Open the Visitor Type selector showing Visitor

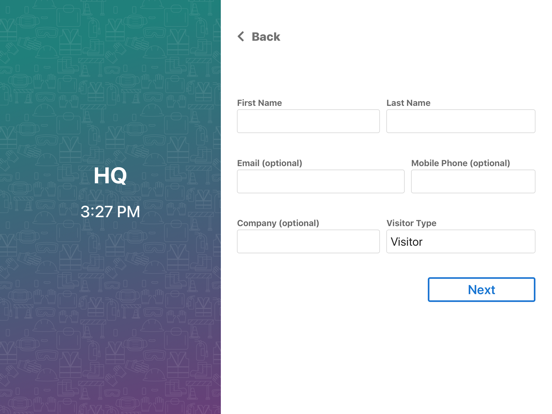(461, 242)
